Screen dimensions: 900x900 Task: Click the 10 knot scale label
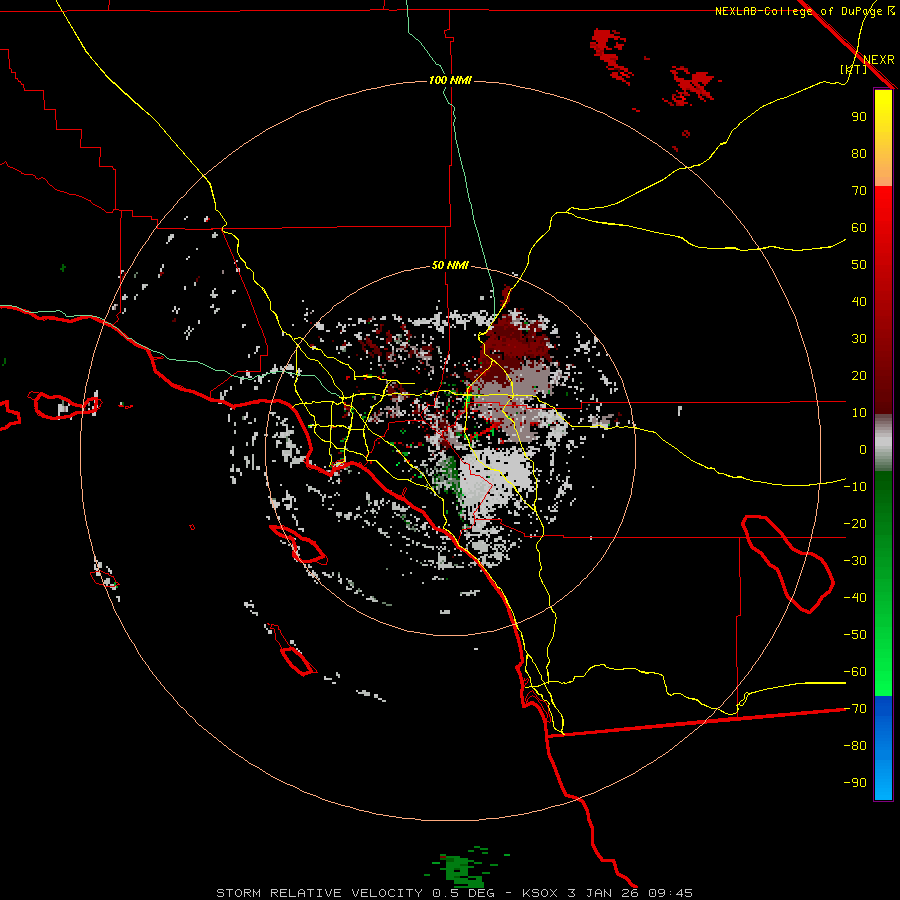859,413
